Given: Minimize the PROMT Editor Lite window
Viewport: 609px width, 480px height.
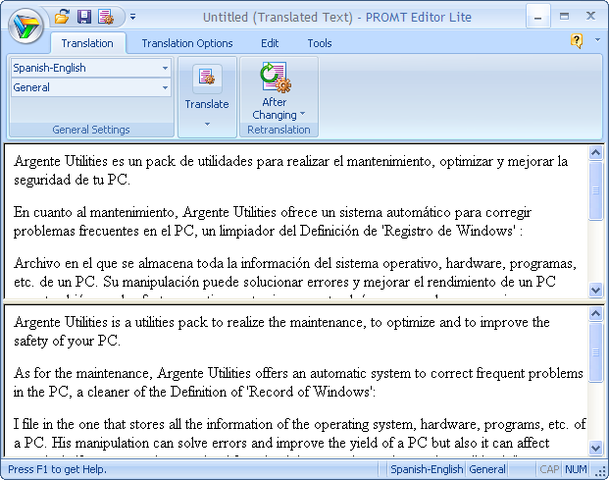Looking at the screenshot, I should coord(538,16).
